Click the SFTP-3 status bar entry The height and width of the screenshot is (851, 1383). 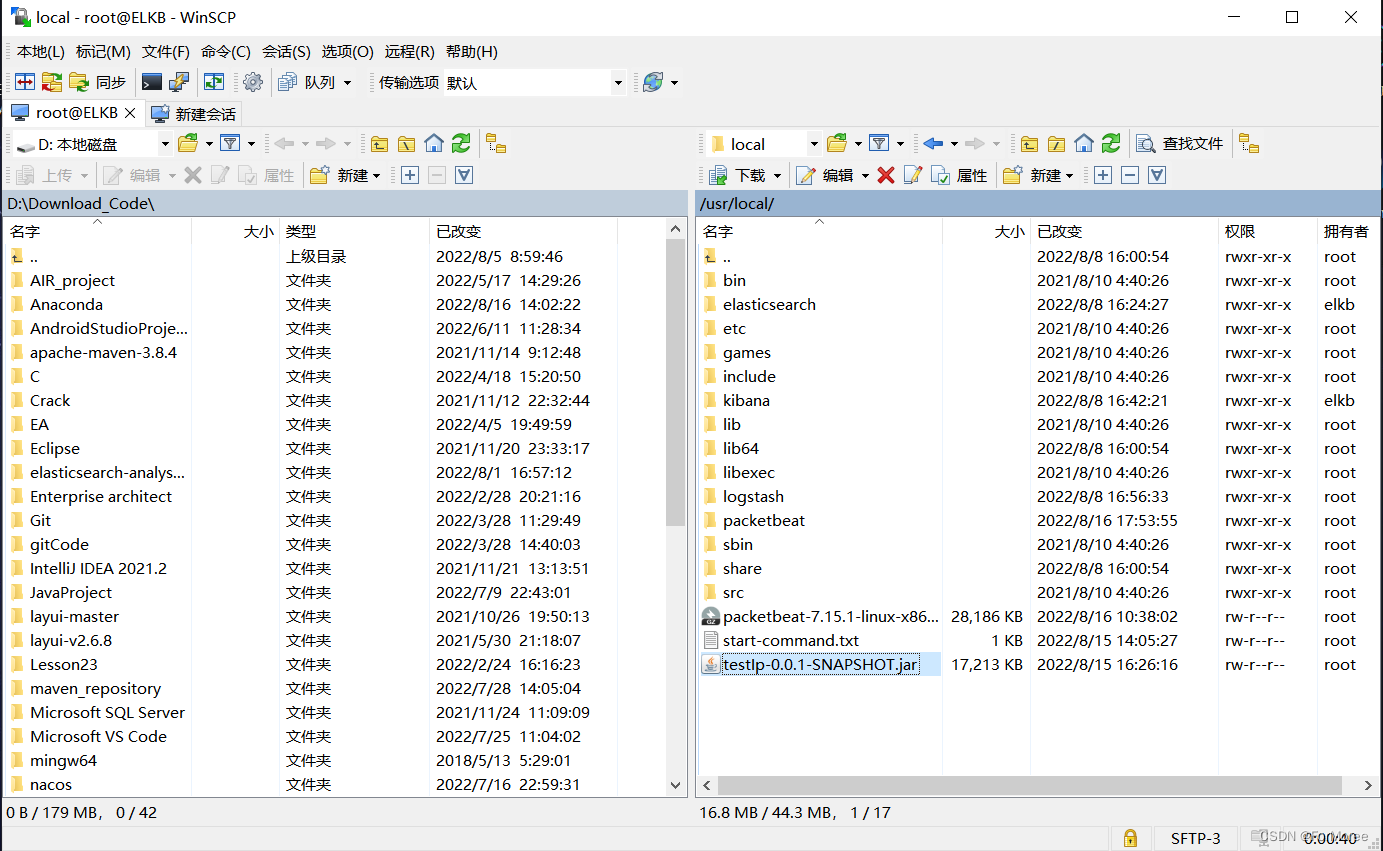pyautogui.click(x=1196, y=838)
